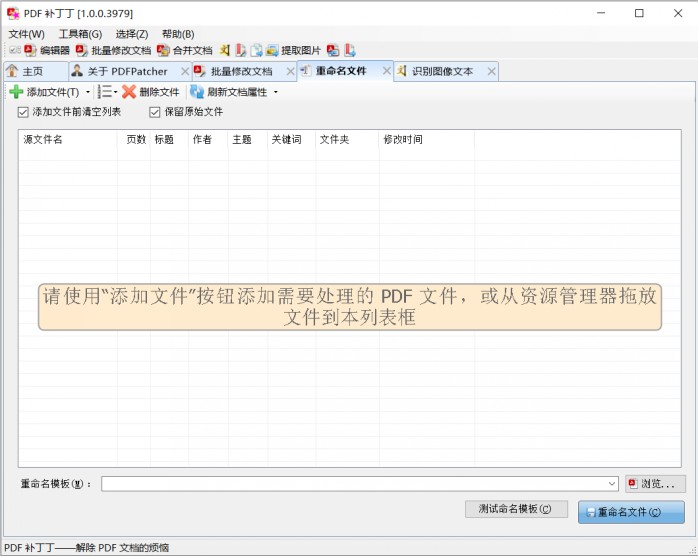Click the 删除文件 button label
Viewport: 698px width, 556px height.
(159, 92)
